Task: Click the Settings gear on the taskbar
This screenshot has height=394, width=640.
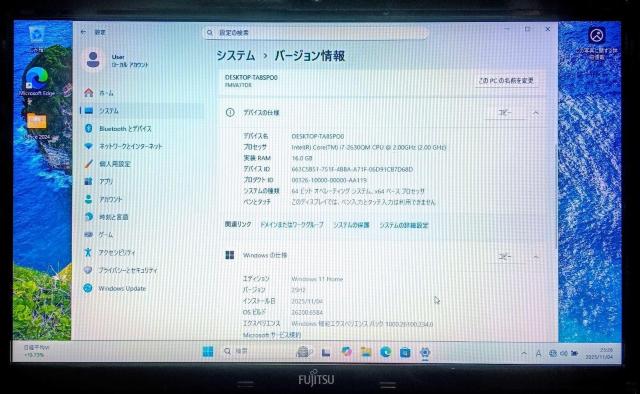Action: [x=425, y=352]
